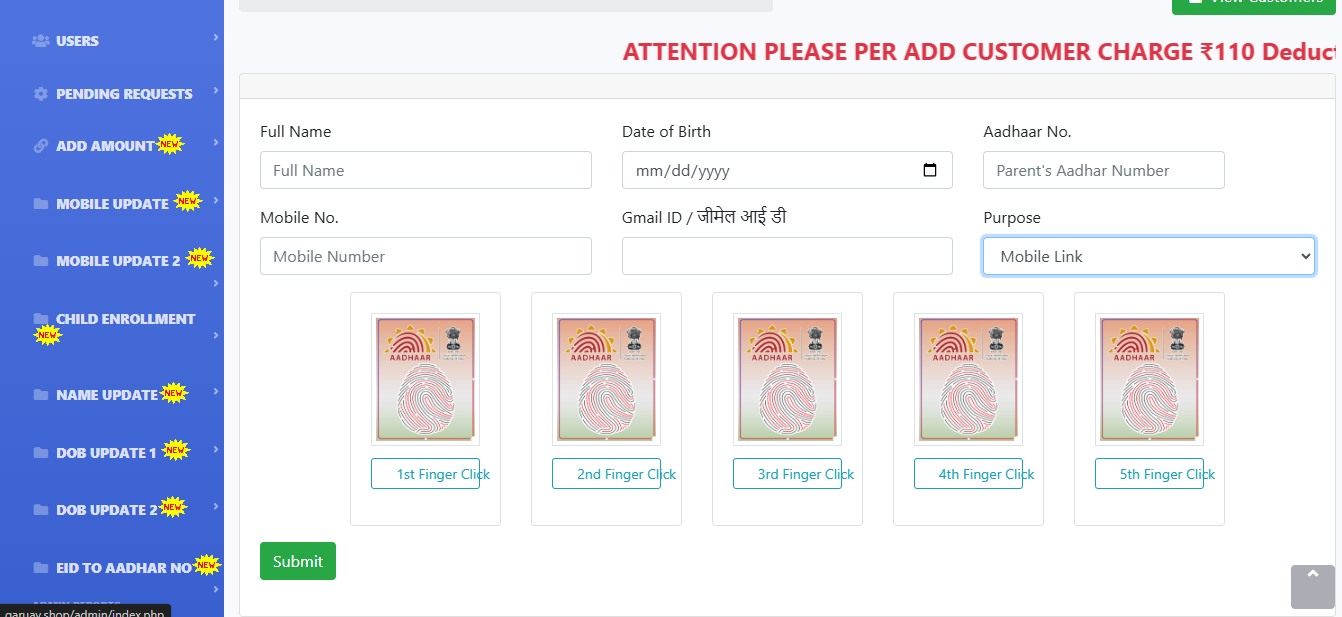This screenshot has width=1342, height=617.
Task: Click the Add Amount link icon
Action: (x=41, y=146)
